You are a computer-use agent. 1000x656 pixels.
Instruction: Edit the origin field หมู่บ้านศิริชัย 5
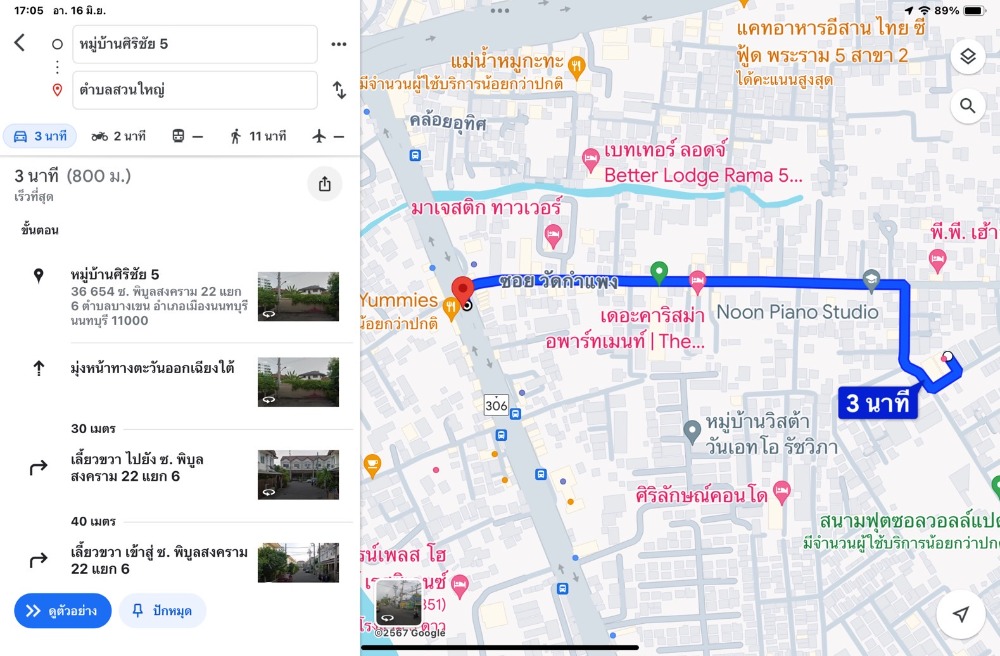point(197,44)
